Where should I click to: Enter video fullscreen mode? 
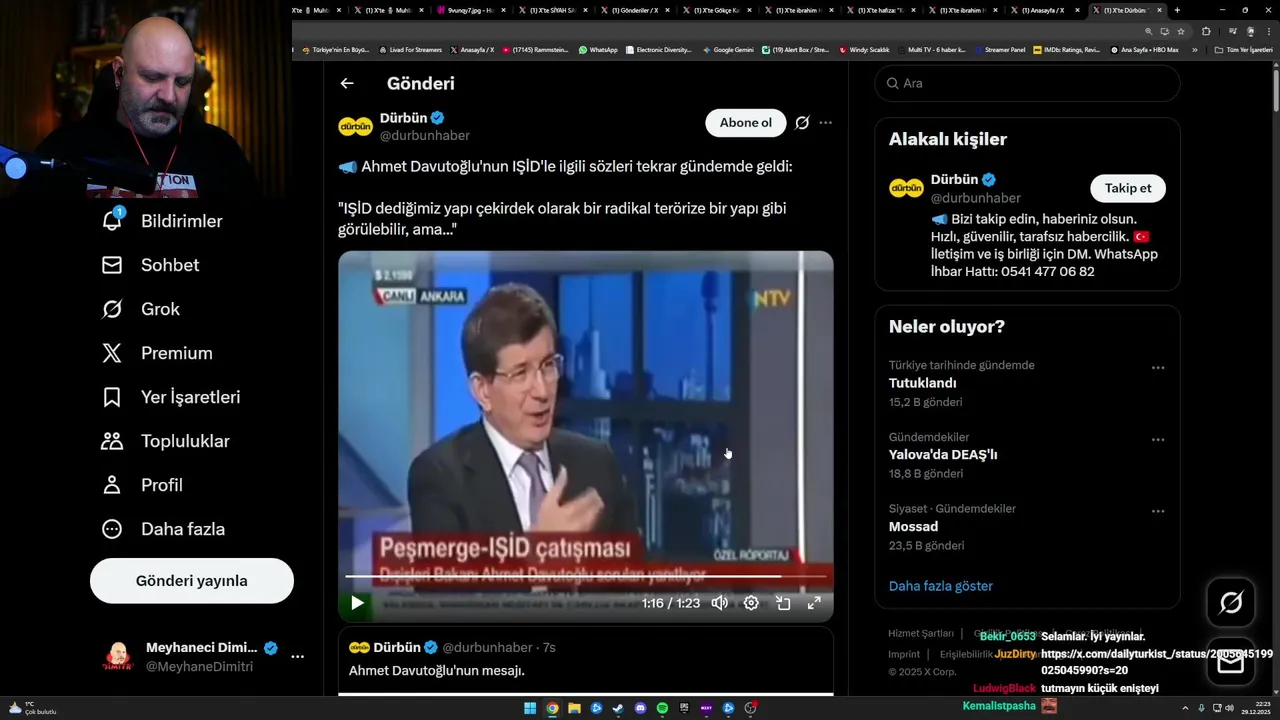coord(814,603)
